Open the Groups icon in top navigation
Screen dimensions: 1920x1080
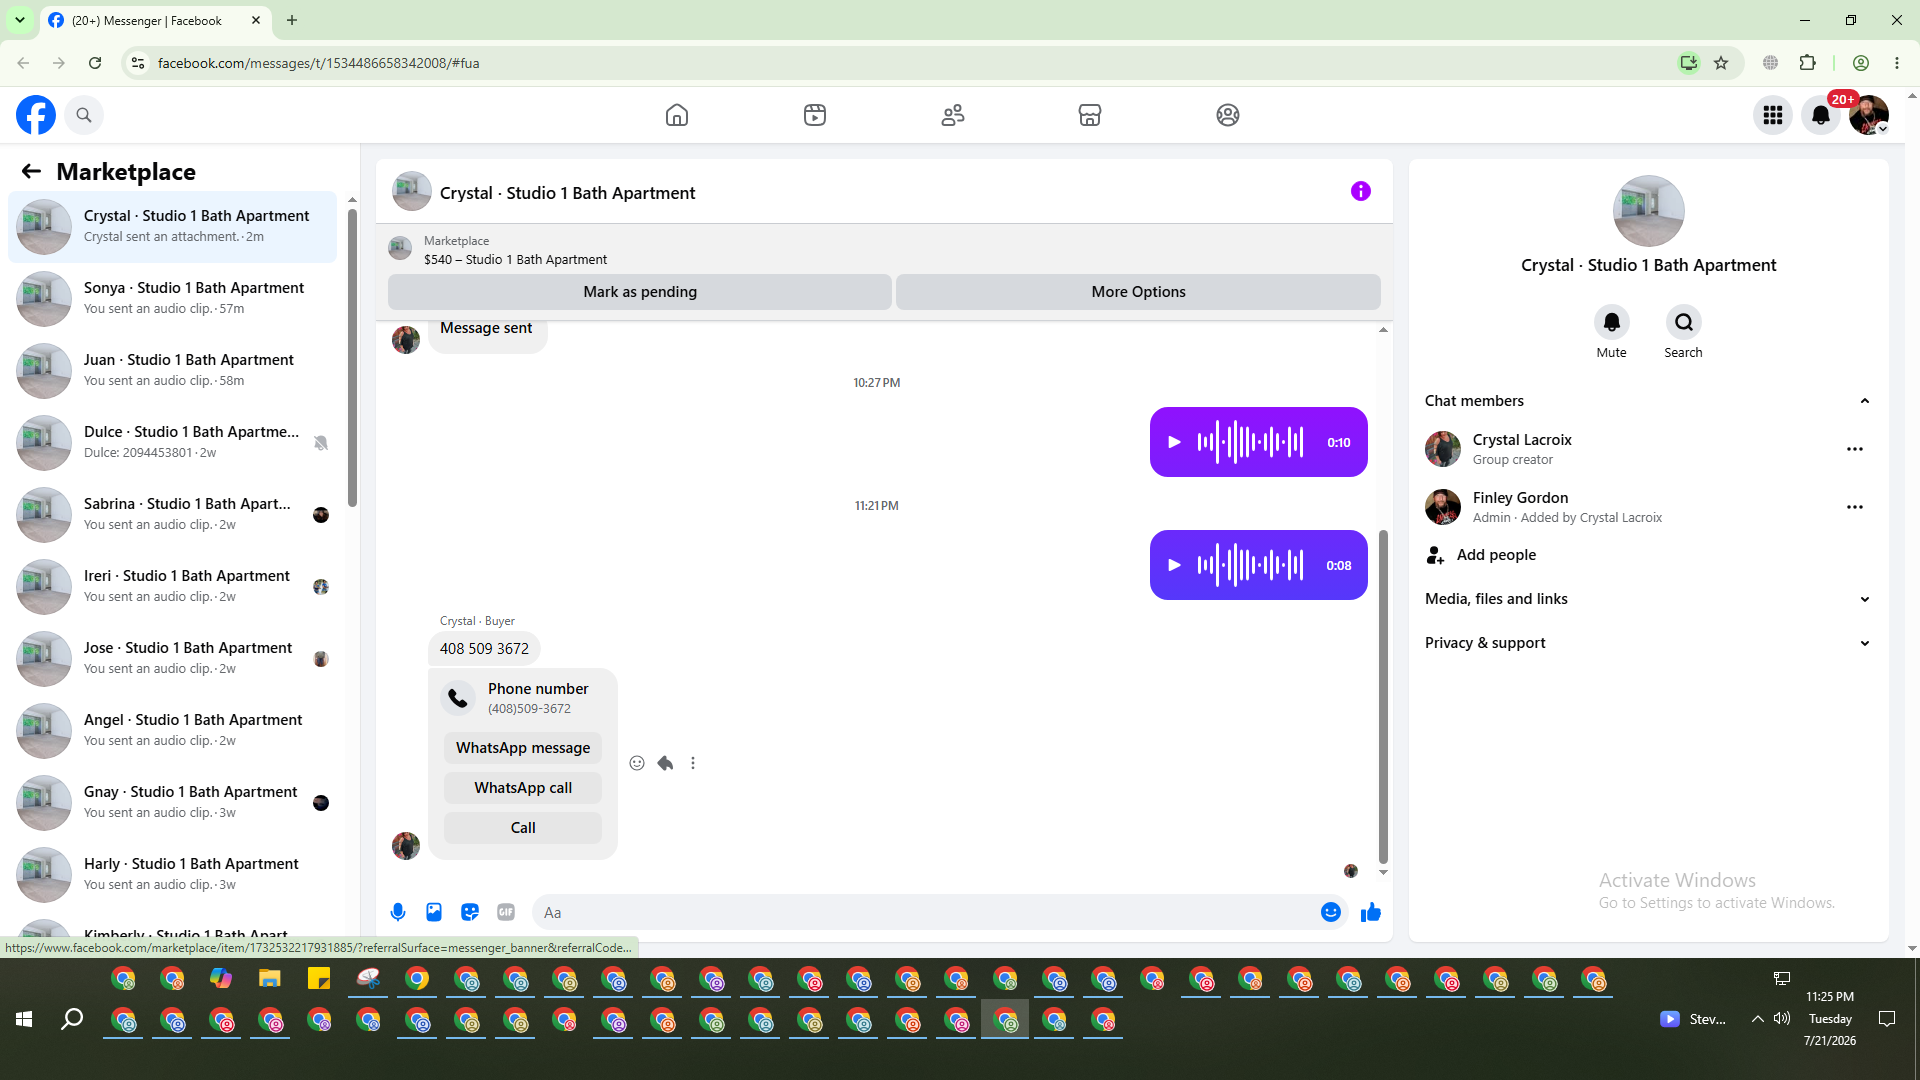pyautogui.click(x=1228, y=115)
